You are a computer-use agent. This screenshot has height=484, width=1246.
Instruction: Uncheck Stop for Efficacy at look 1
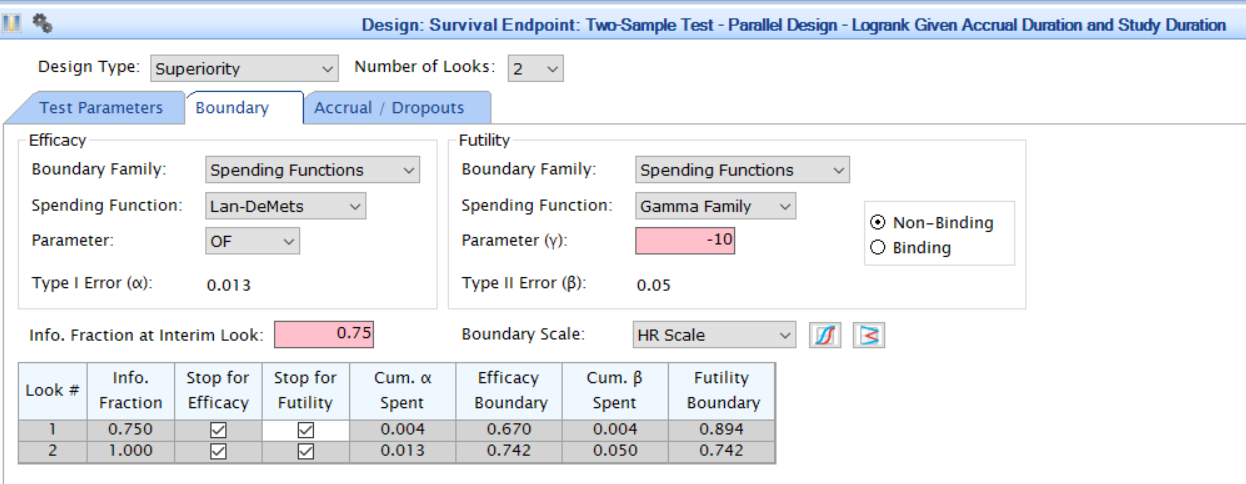[218, 429]
